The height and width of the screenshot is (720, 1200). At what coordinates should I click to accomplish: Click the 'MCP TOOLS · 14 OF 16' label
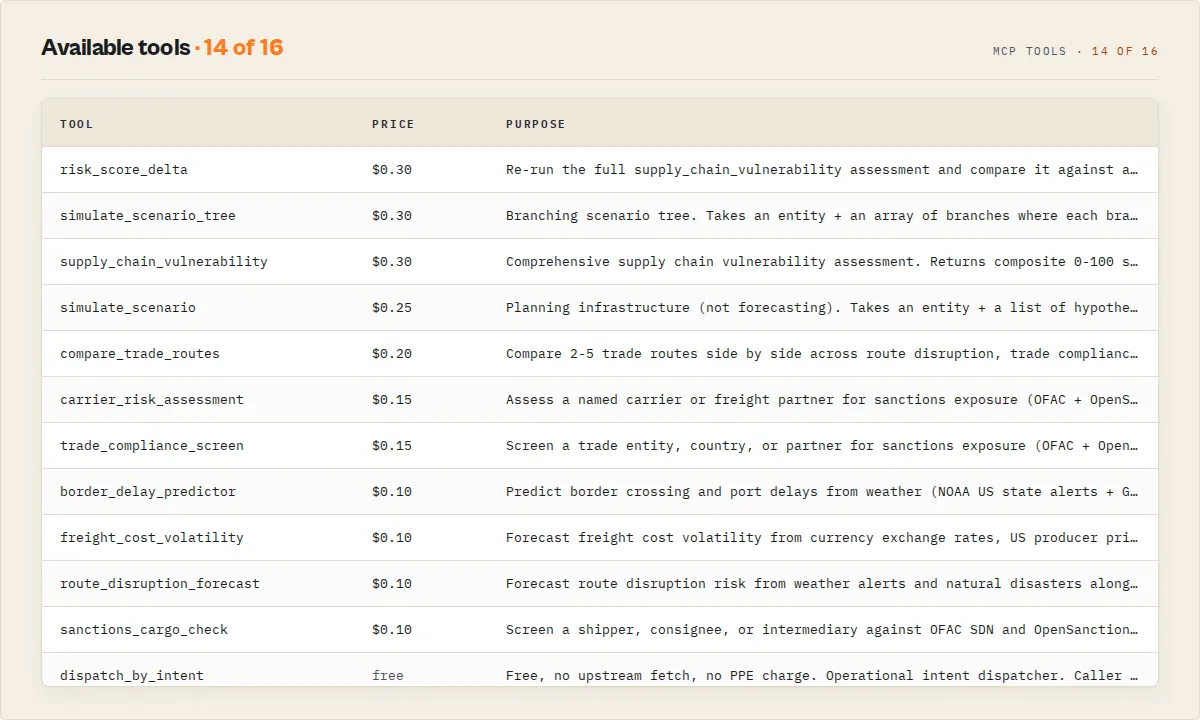tap(1075, 51)
